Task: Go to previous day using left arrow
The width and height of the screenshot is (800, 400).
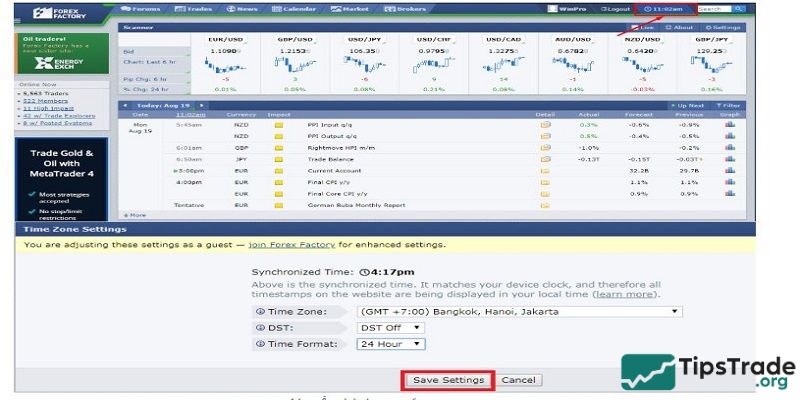Action: click(124, 105)
